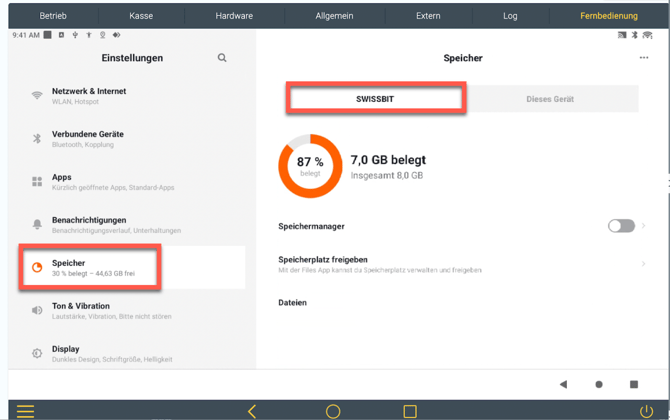Click the yellow circle home icon in bottom bar
This screenshot has width=670, height=420.
point(333,411)
